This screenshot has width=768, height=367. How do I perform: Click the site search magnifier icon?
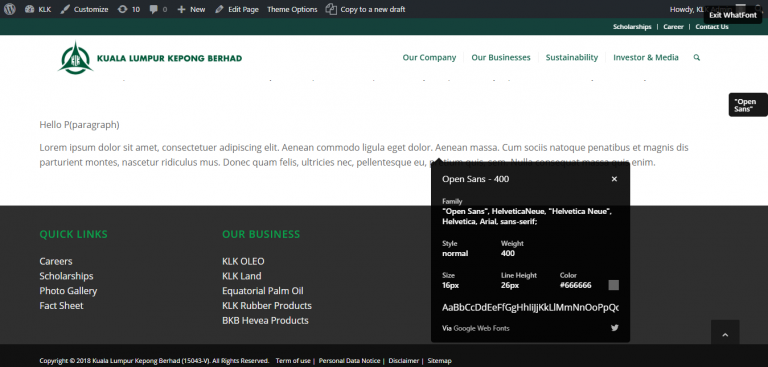(696, 57)
